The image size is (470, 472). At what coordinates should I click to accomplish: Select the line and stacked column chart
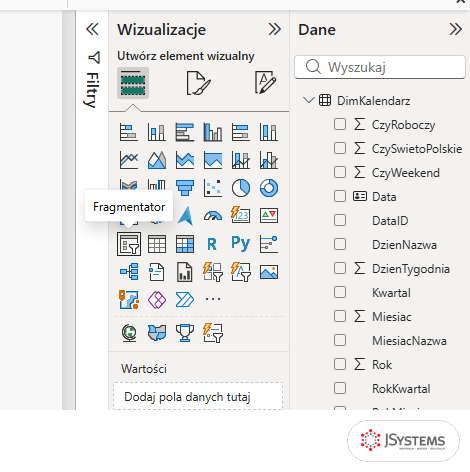(241, 160)
